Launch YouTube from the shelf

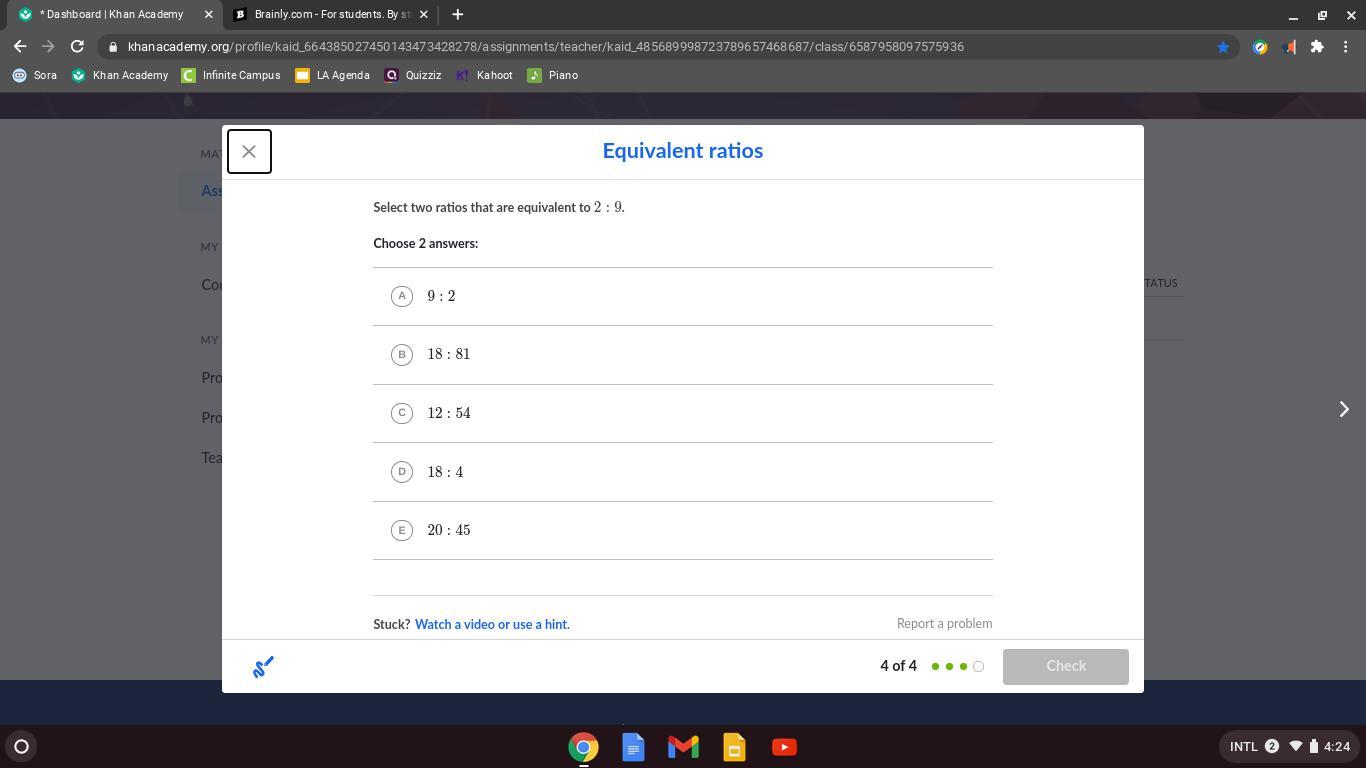(x=784, y=747)
